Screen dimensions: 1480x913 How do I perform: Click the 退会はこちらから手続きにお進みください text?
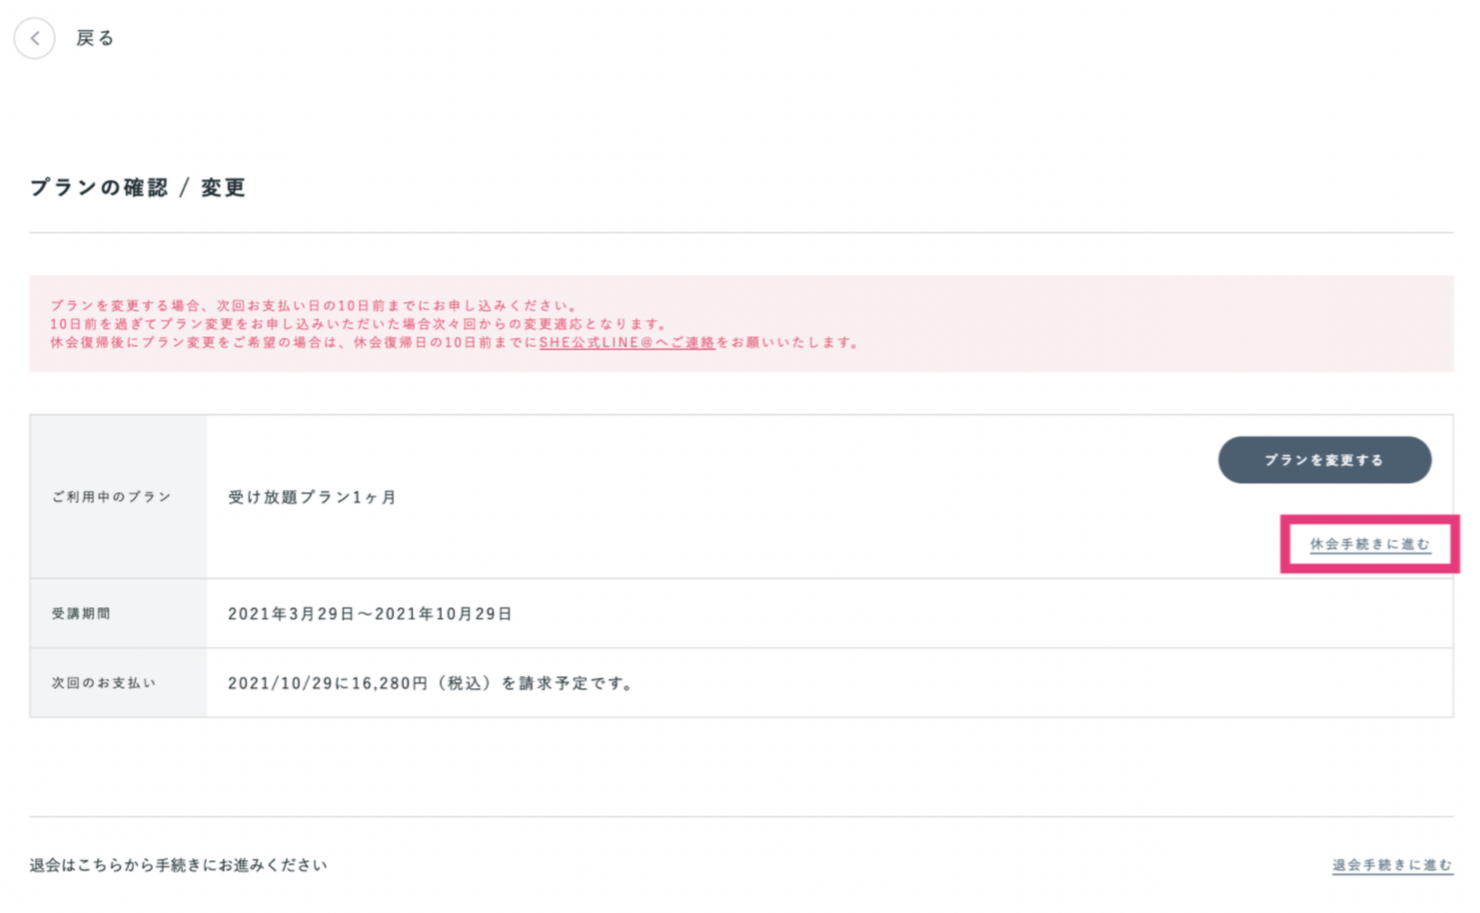(178, 865)
